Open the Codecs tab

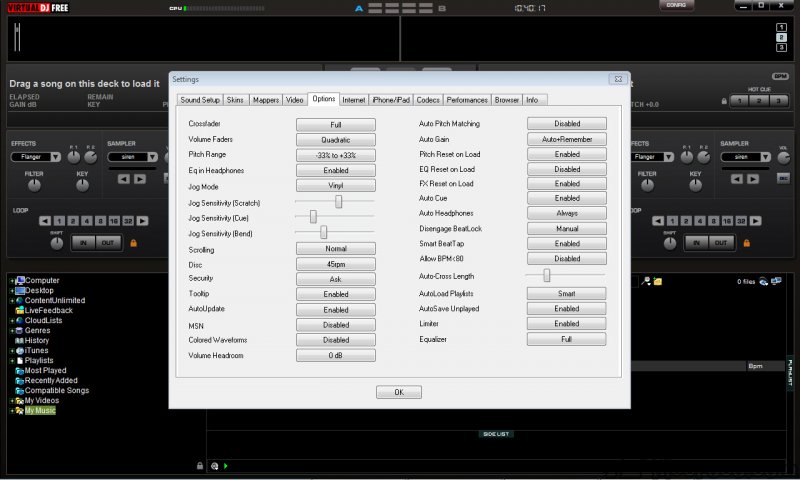428,100
